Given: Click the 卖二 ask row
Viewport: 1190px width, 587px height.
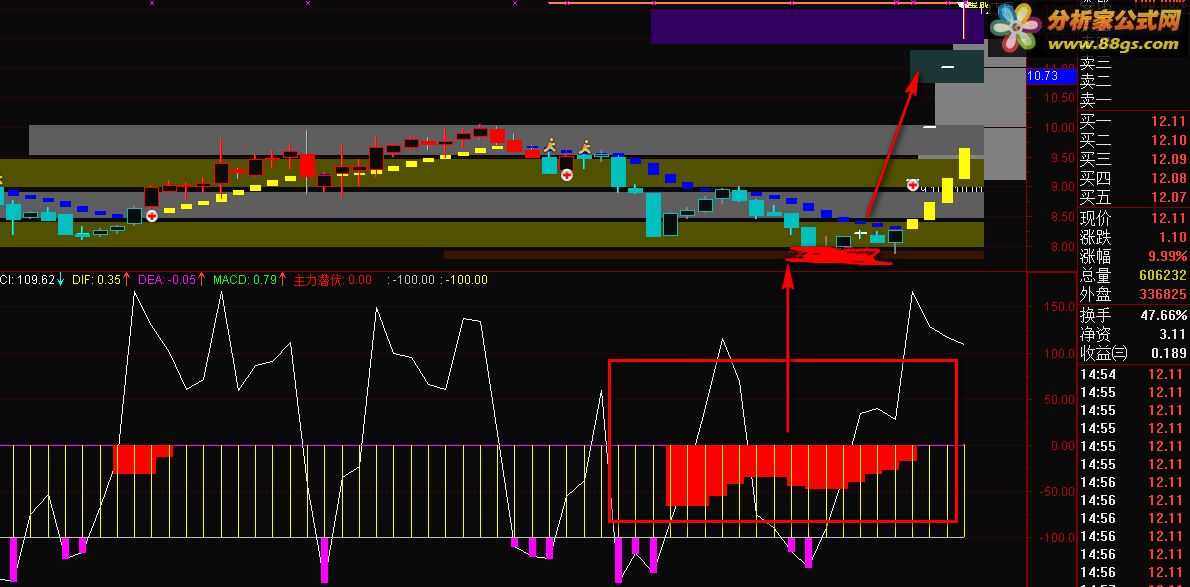Looking at the screenshot, I should click(1134, 81).
